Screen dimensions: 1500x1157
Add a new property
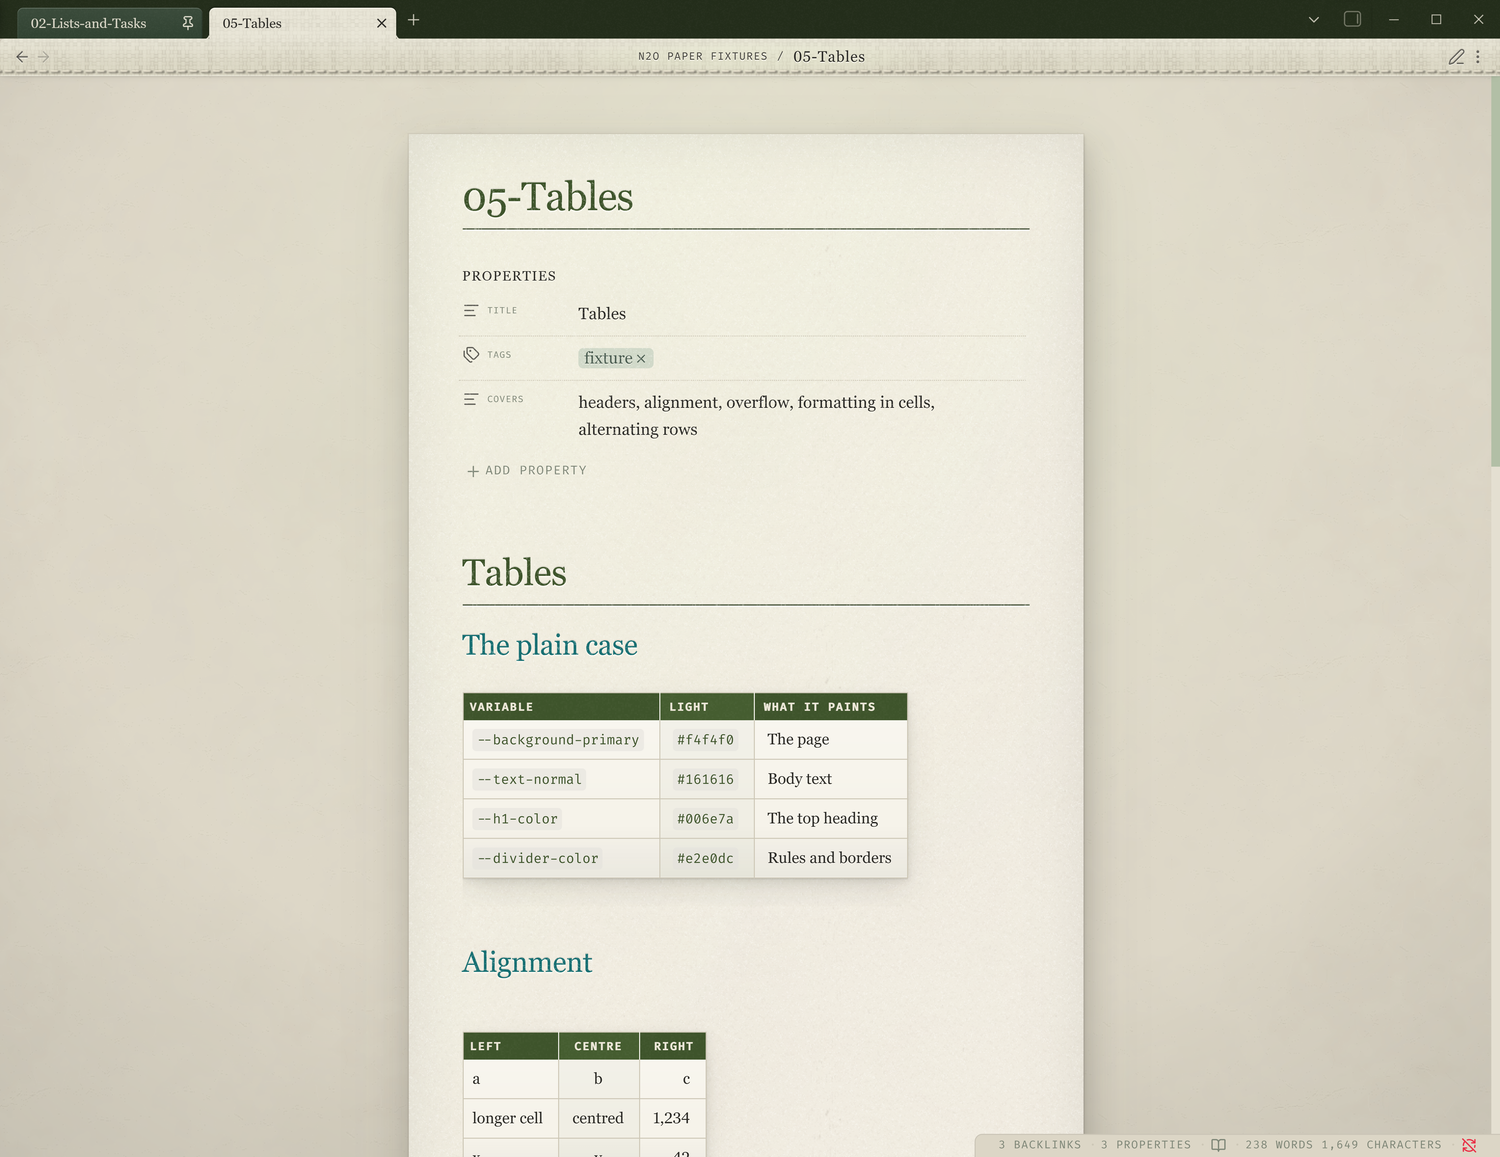pyautogui.click(x=527, y=471)
